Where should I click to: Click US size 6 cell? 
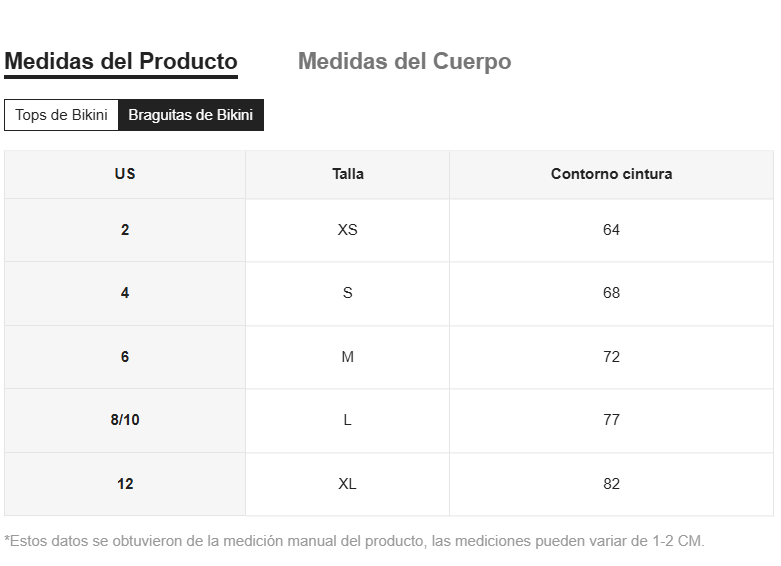coord(125,357)
